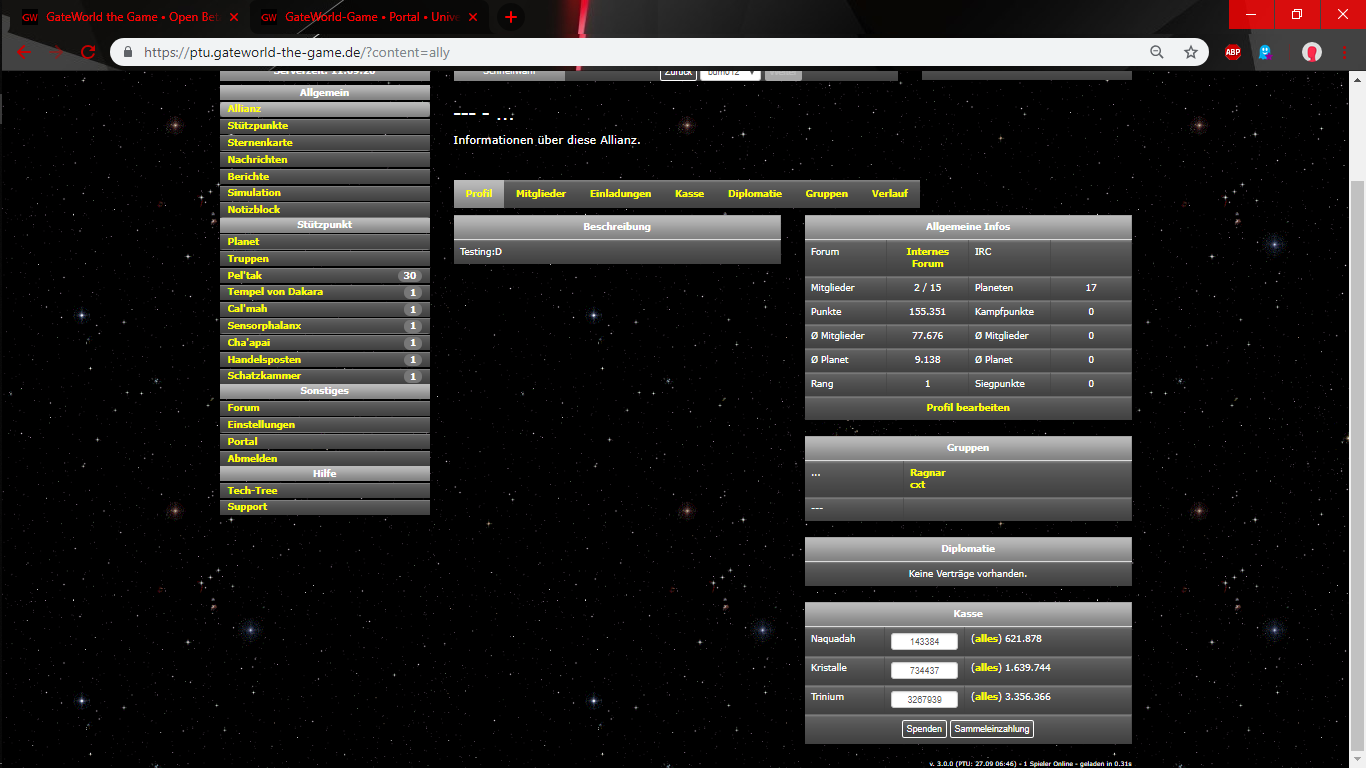Expand the planet selection dropdown at top

[730, 73]
